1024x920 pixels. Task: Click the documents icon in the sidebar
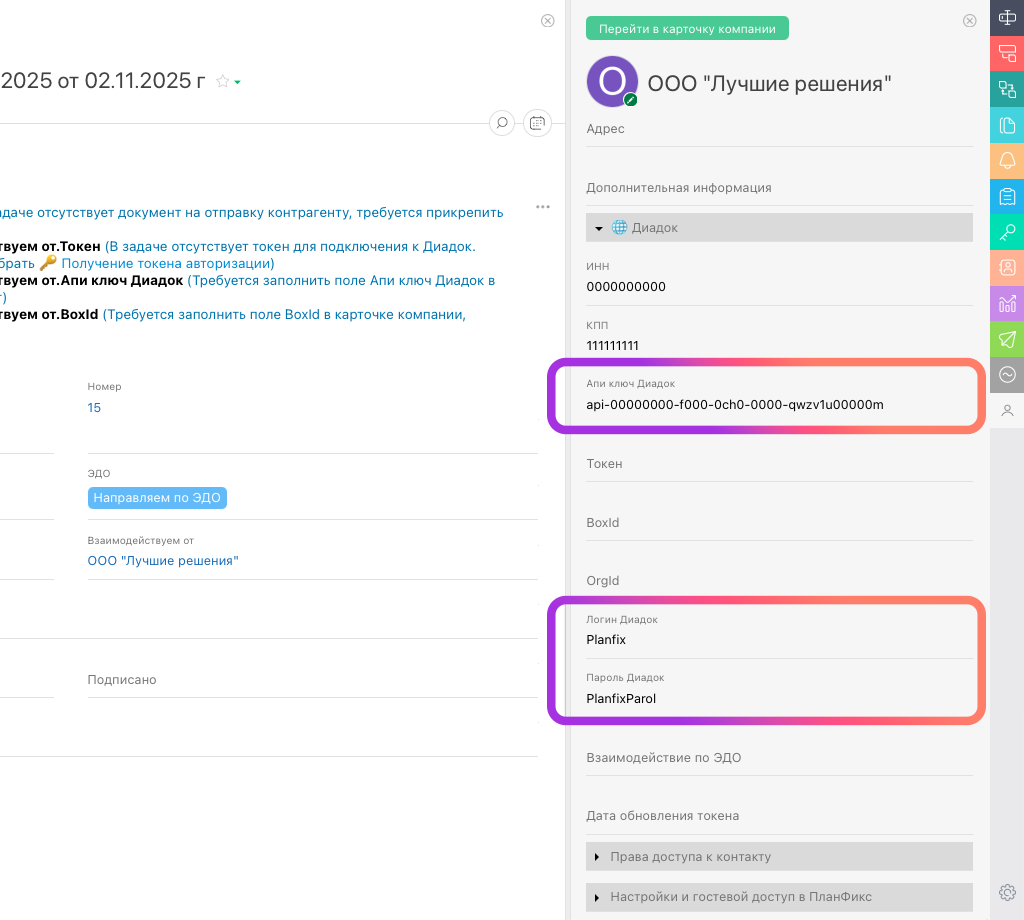click(1007, 125)
